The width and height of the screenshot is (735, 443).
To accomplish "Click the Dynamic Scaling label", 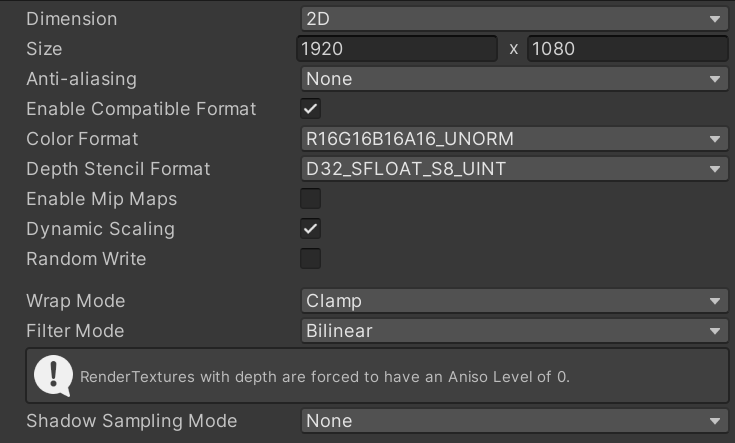I will coord(100,228).
